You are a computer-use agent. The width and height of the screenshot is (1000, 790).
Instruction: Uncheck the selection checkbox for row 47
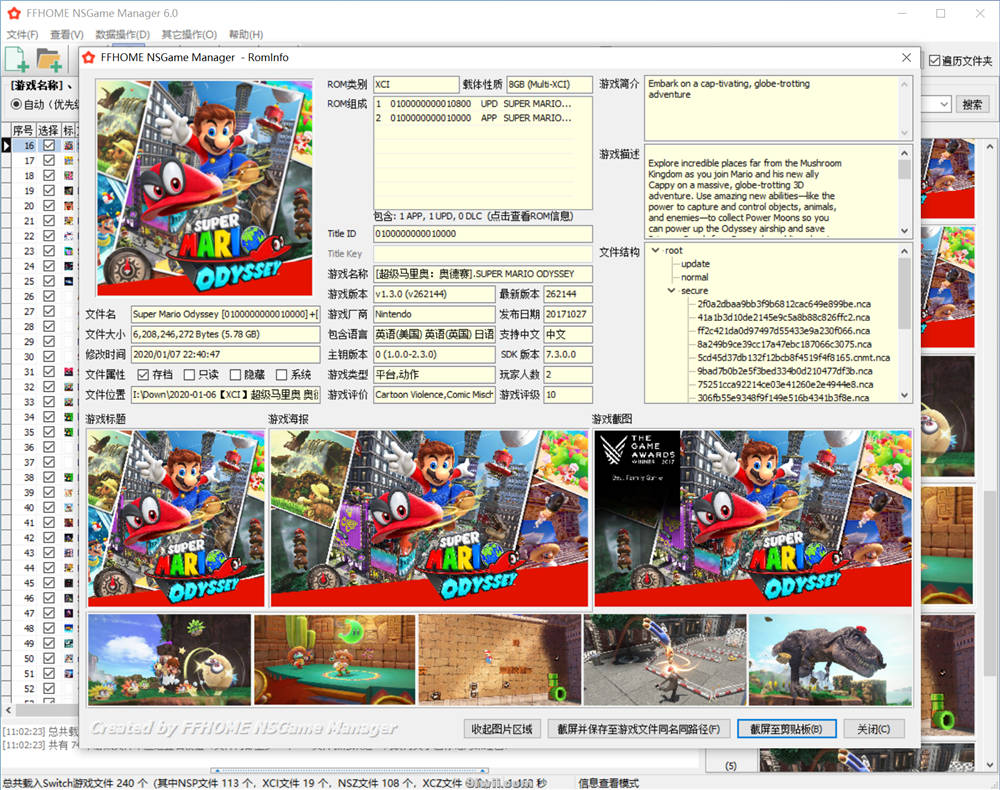point(49,613)
